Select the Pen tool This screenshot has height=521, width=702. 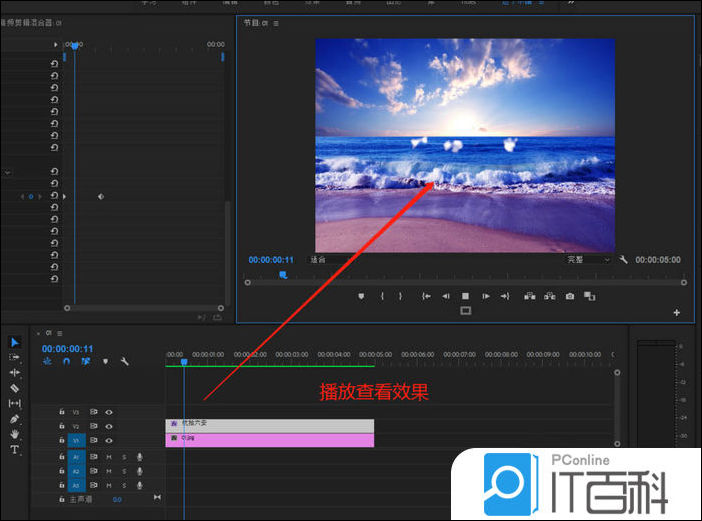(14, 418)
